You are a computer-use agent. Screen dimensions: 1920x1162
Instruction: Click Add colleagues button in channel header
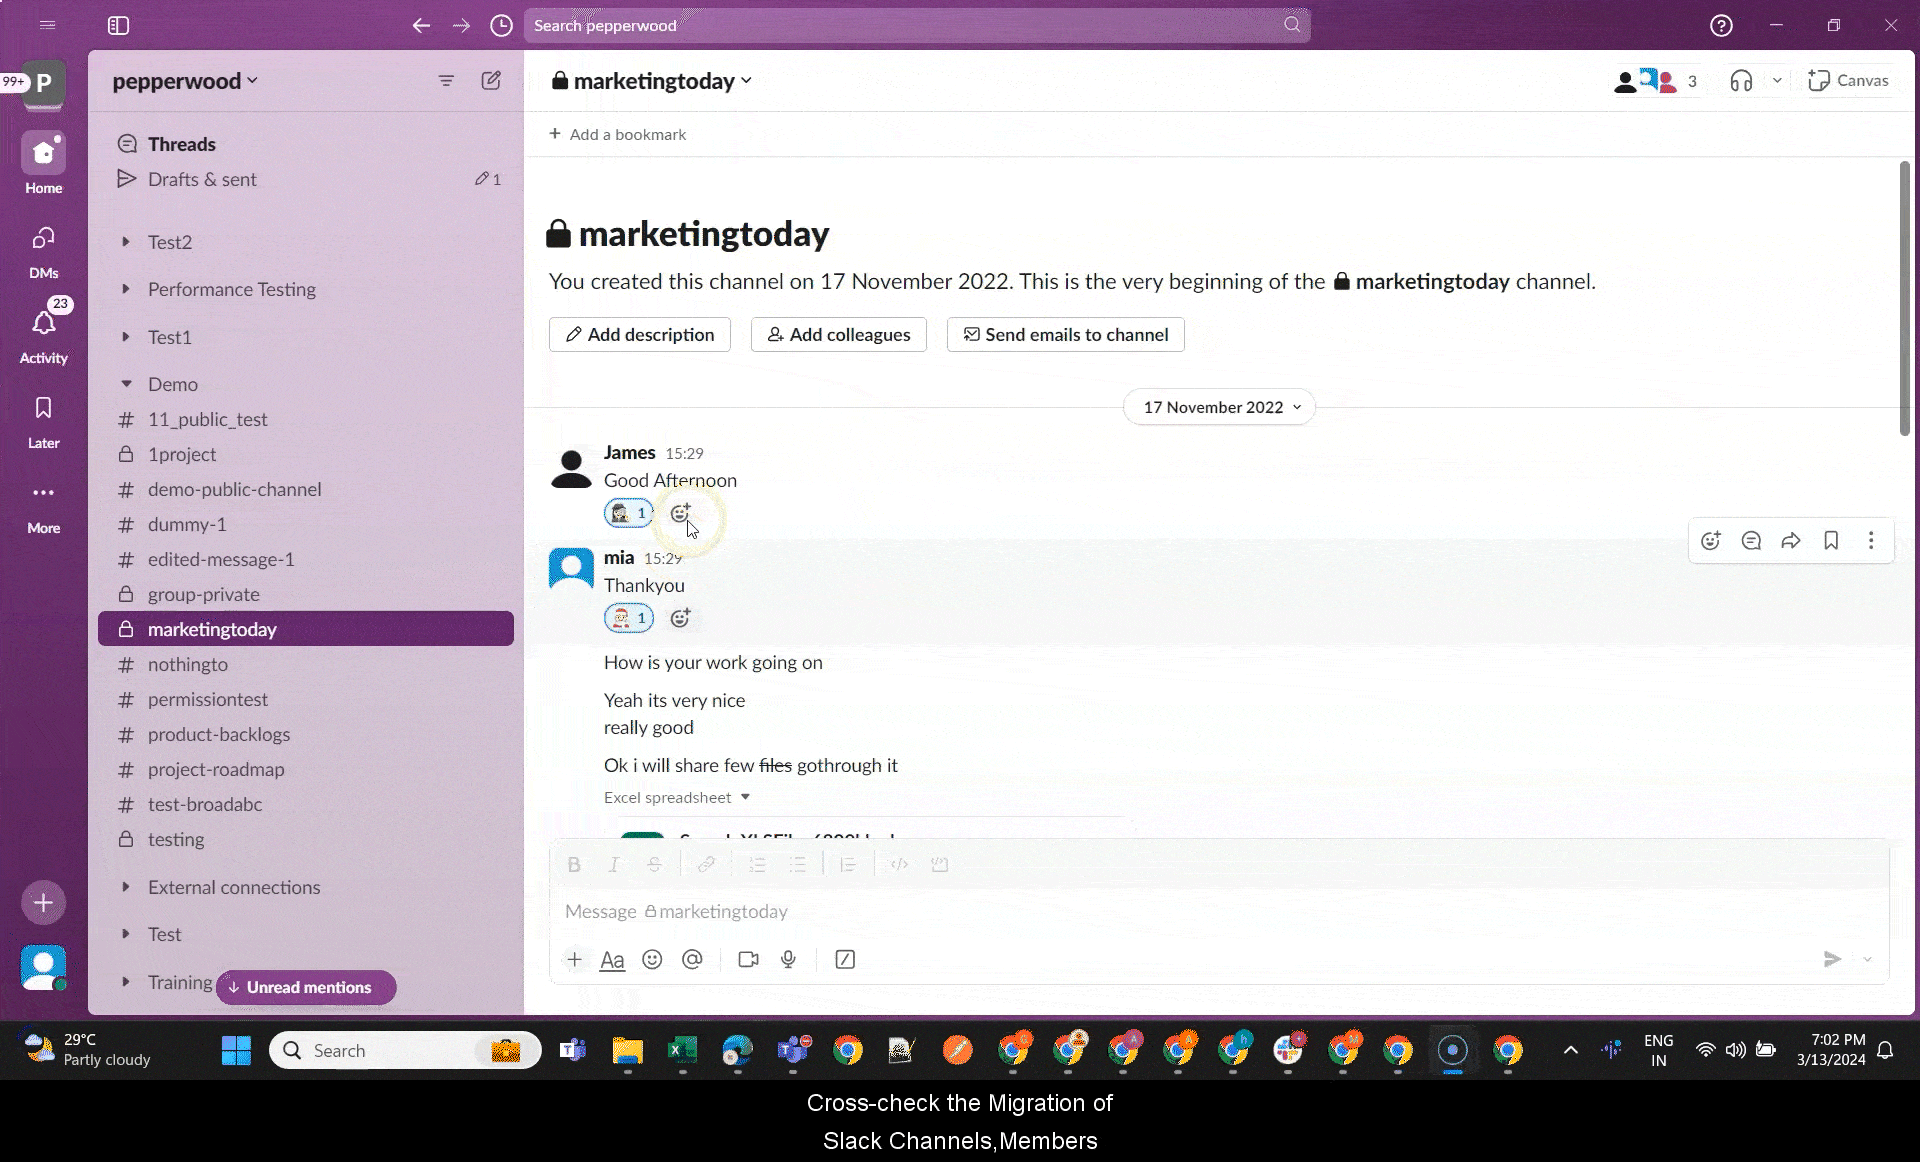point(838,333)
